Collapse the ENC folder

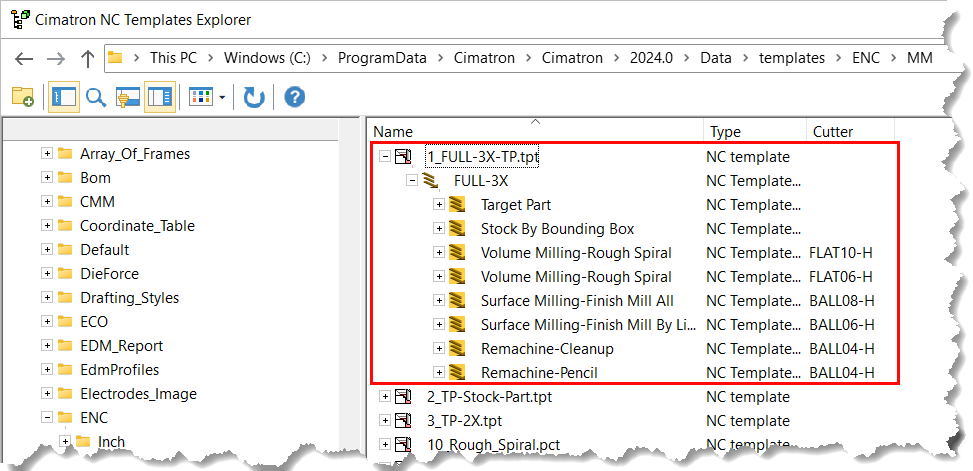click(x=47, y=418)
